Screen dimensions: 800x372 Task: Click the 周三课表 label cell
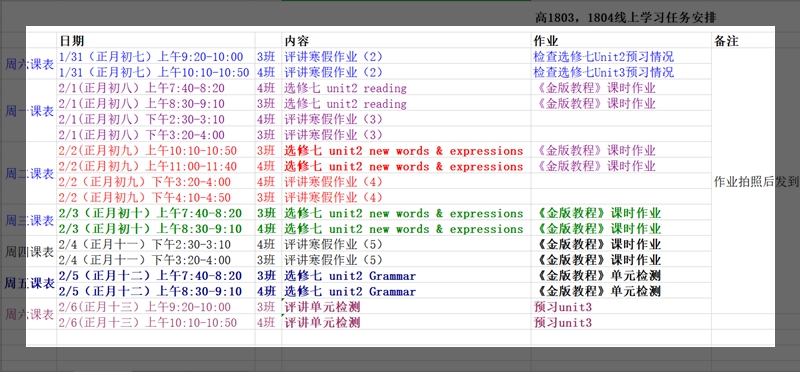click(x=30, y=221)
